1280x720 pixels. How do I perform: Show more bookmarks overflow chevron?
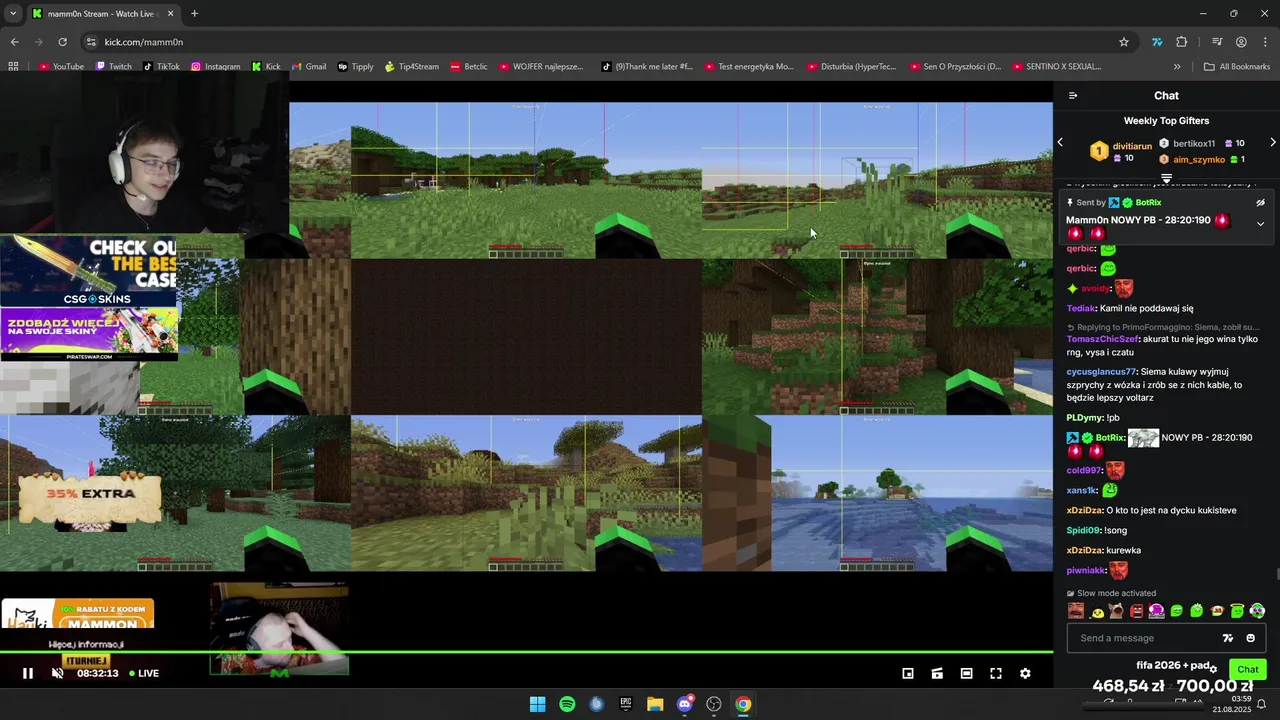tap(1177, 67)
